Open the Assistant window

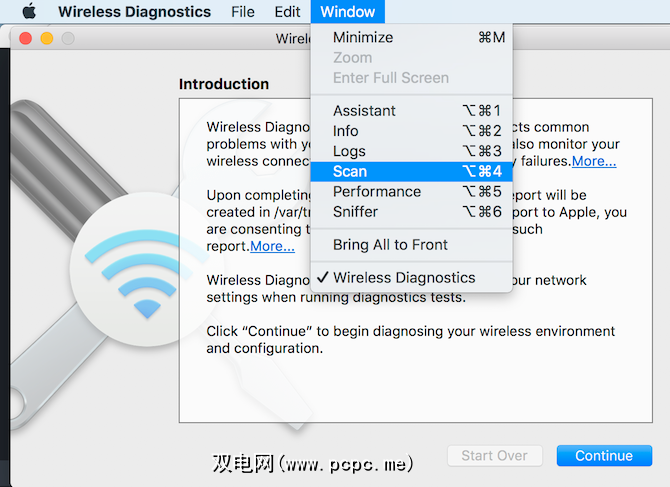(x=364, y=111)
